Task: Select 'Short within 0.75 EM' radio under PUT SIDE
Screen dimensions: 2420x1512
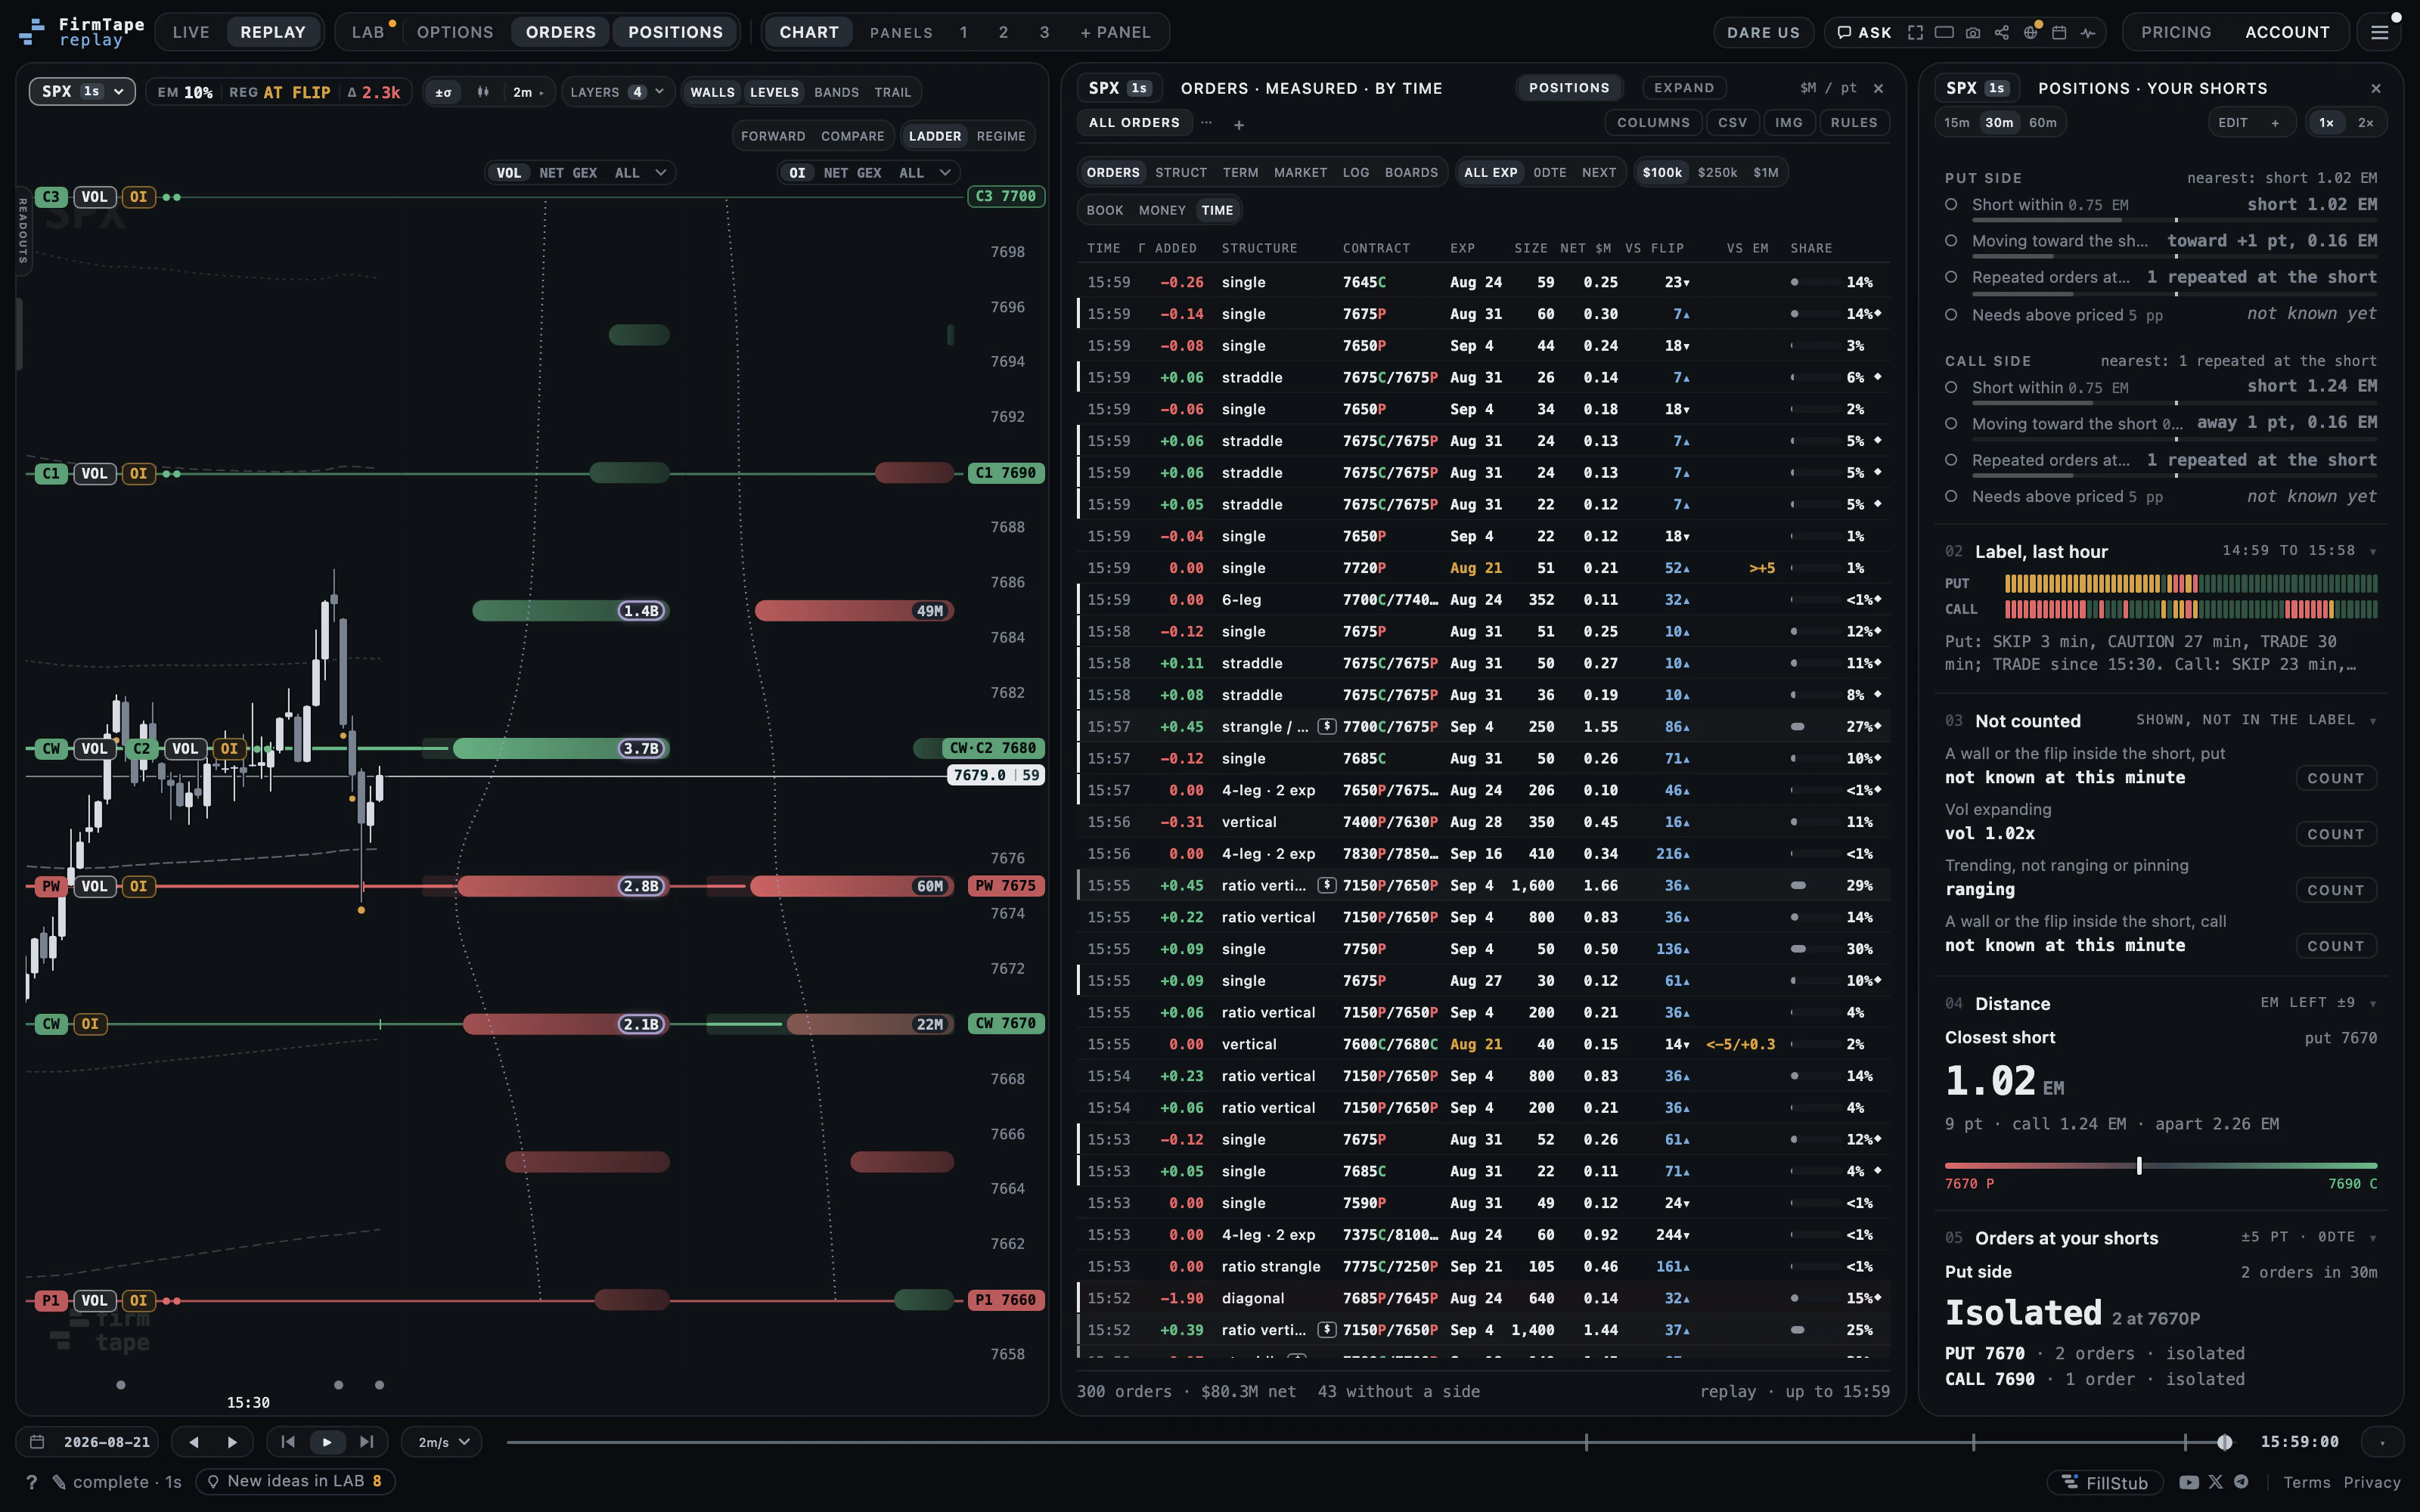Action: click(1951, 204)
